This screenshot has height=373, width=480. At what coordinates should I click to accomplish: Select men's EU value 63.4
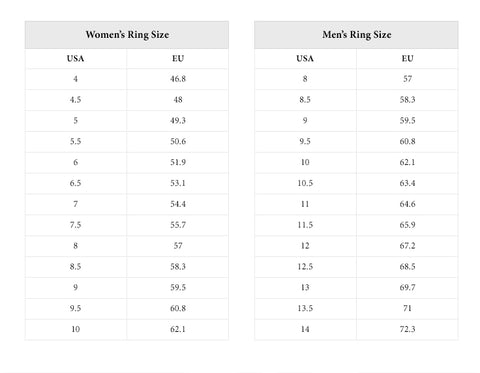407,183
